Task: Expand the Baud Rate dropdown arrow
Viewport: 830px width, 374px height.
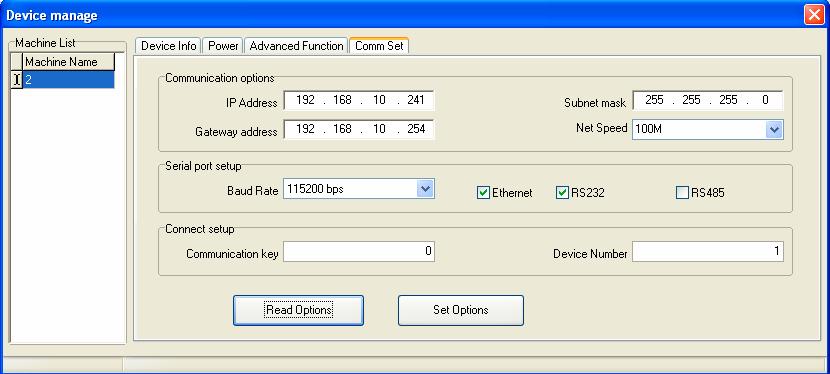Action: pos(425,189)
